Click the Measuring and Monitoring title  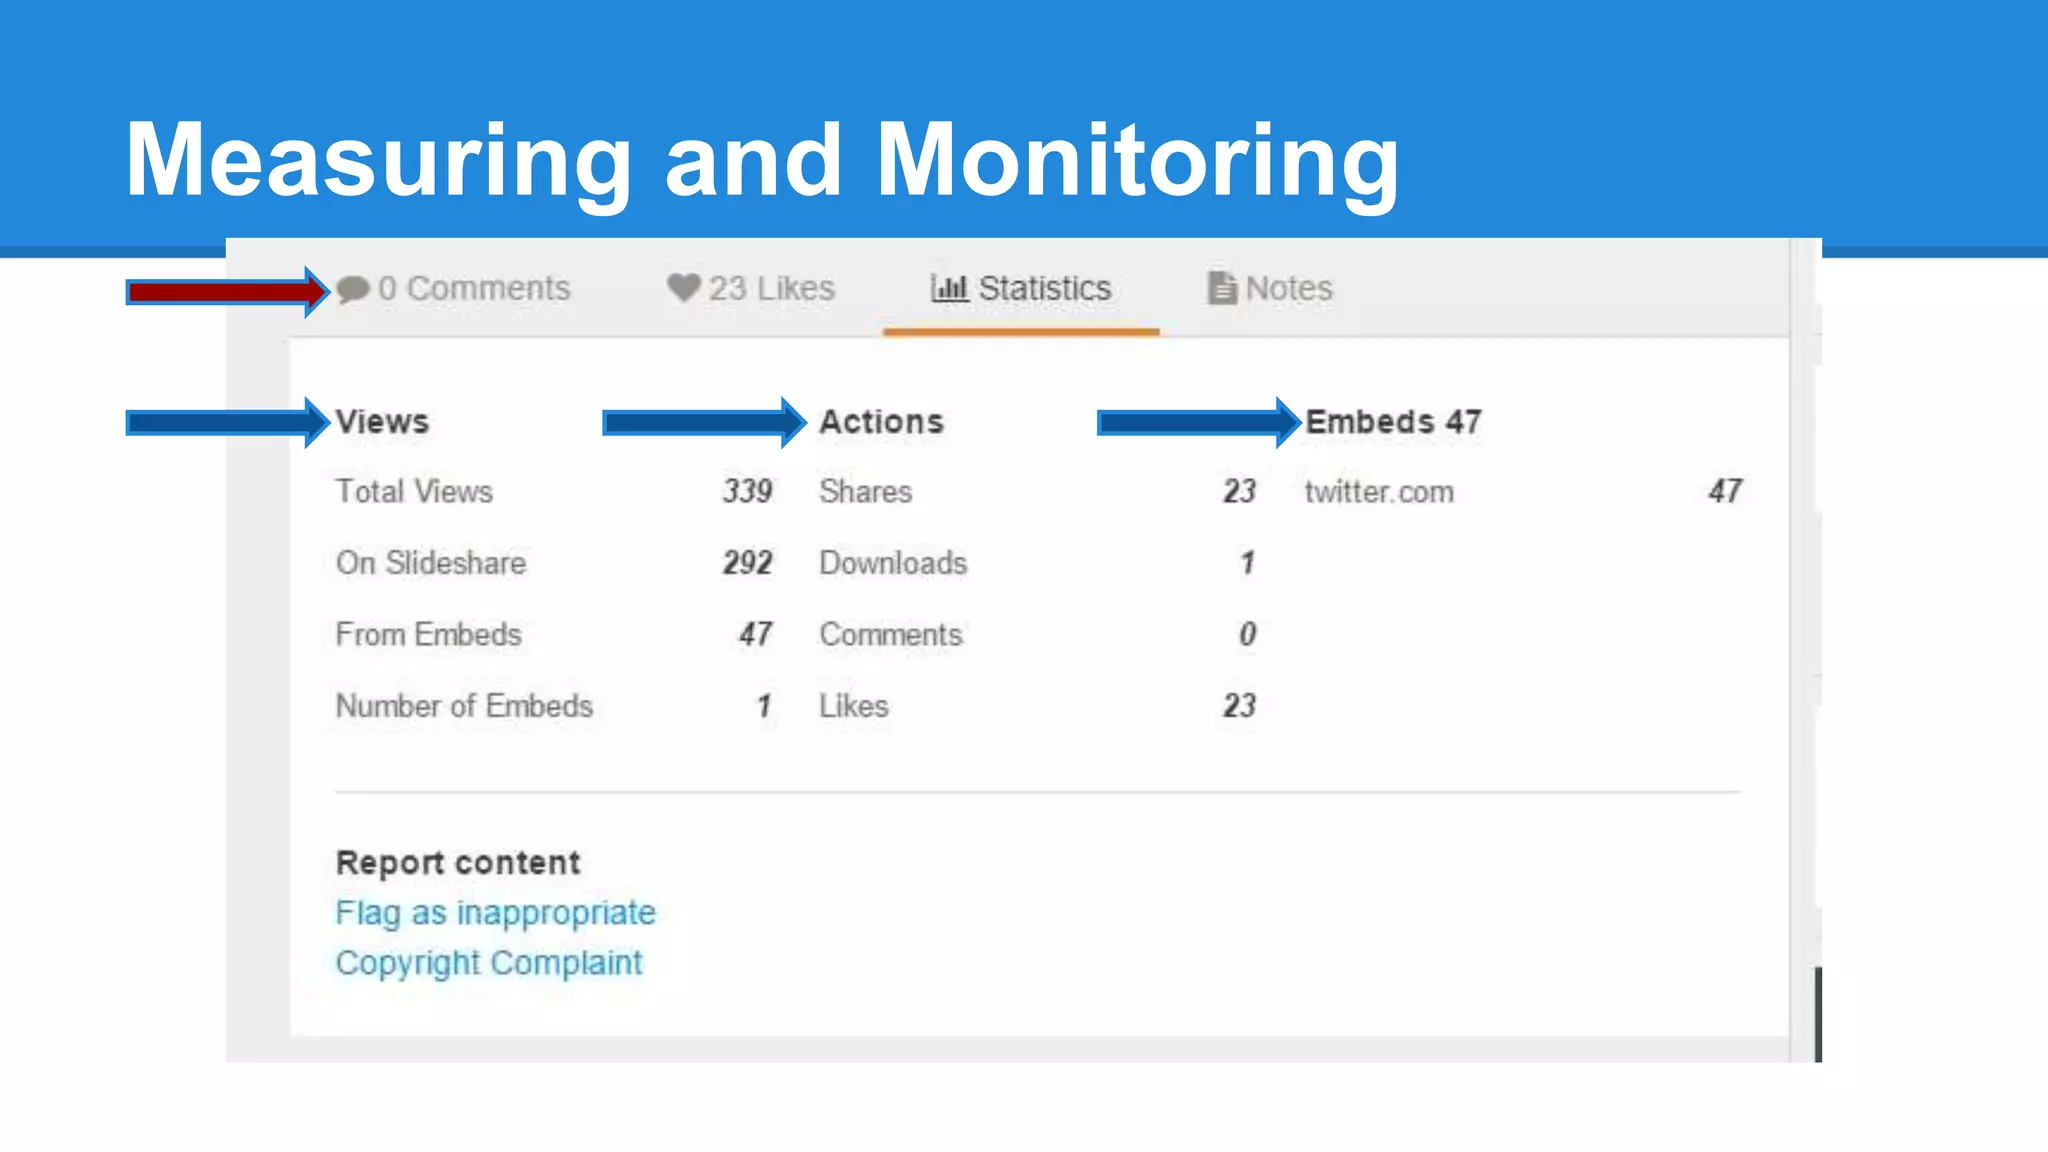(761, 160)
